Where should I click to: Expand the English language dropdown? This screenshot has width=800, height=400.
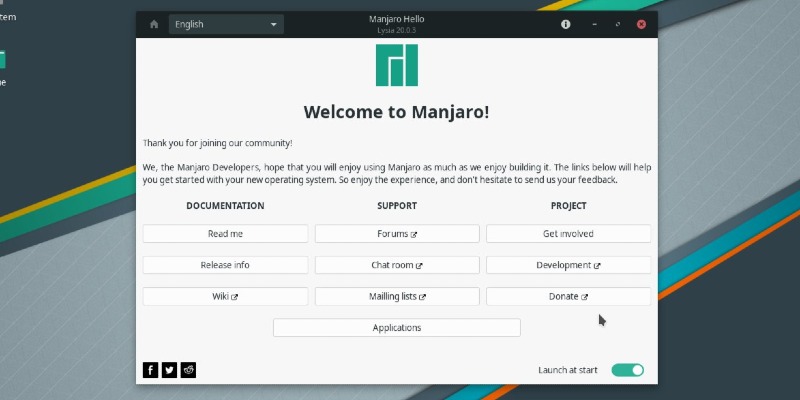click(226, 24)
